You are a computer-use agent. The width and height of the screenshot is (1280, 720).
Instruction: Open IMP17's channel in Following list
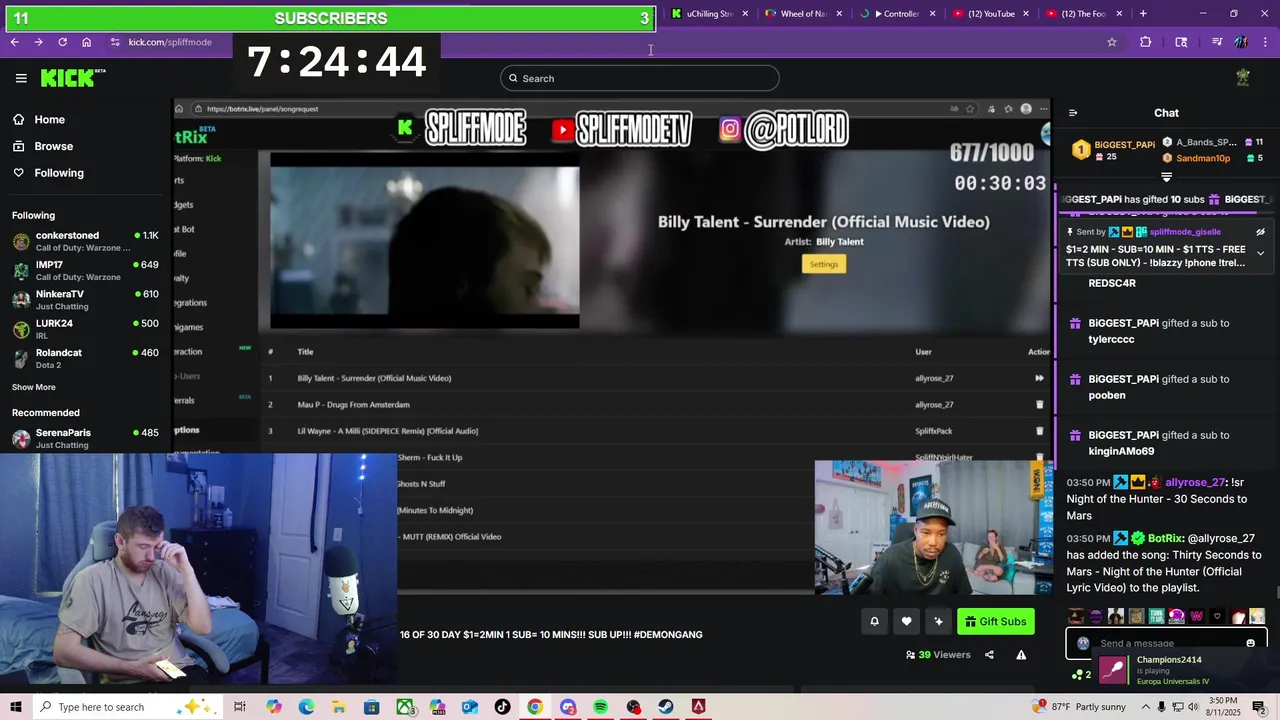(85, 270)
